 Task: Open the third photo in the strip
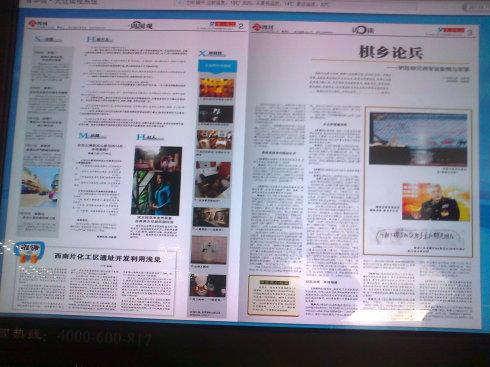click(x=214, y=139)
